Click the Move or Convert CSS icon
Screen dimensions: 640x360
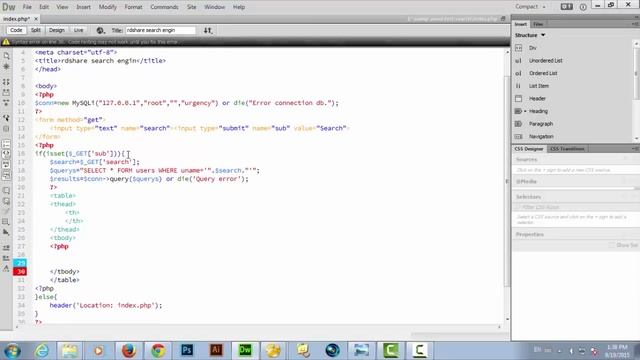6,233
